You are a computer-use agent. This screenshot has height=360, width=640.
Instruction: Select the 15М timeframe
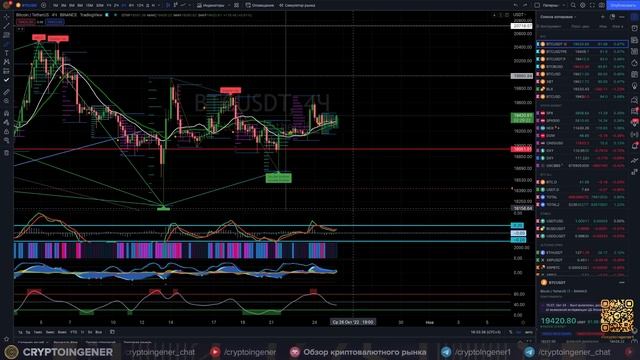tap(89, 5)
